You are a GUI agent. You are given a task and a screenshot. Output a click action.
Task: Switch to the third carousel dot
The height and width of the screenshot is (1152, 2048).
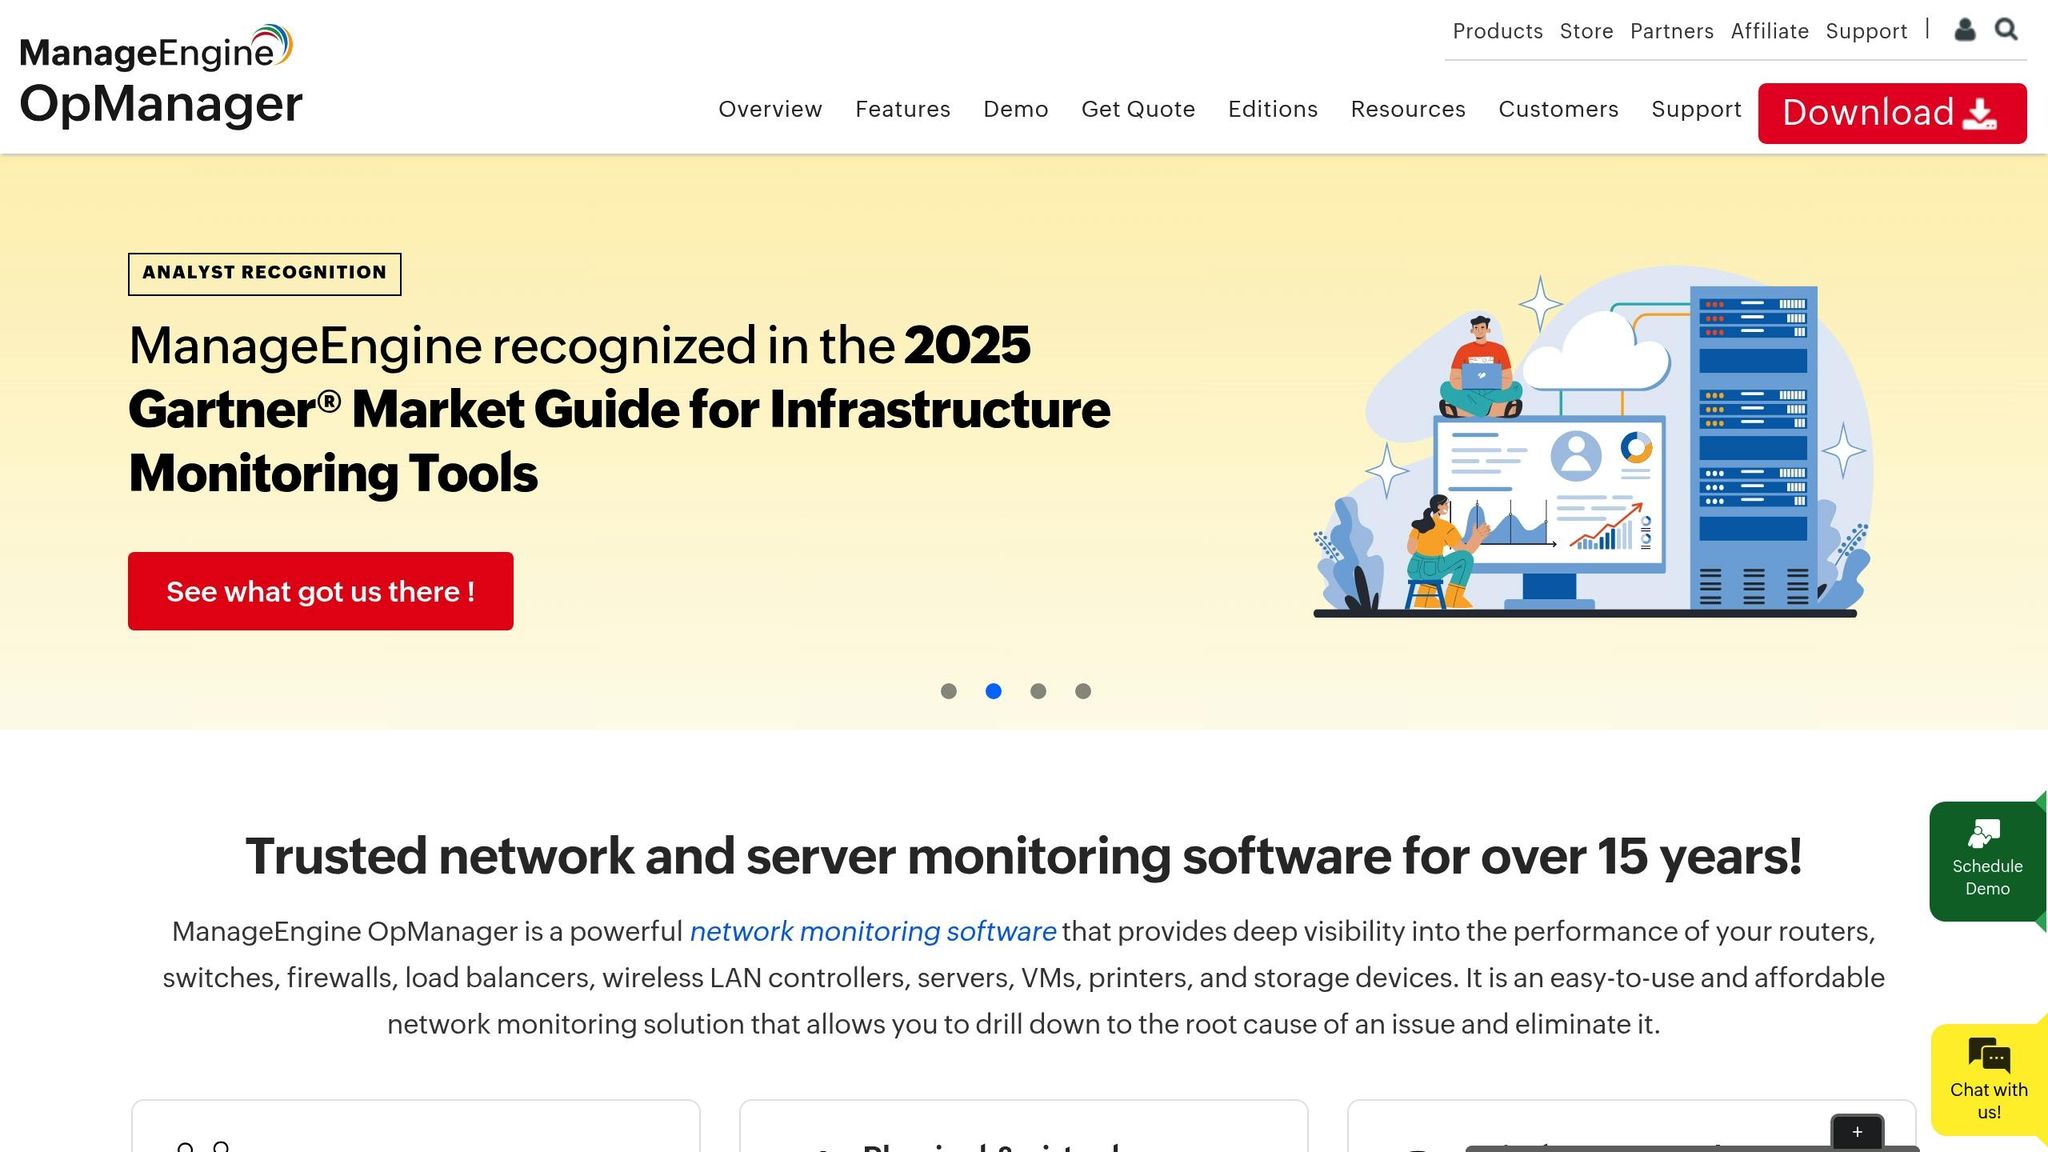[1038, 691]
